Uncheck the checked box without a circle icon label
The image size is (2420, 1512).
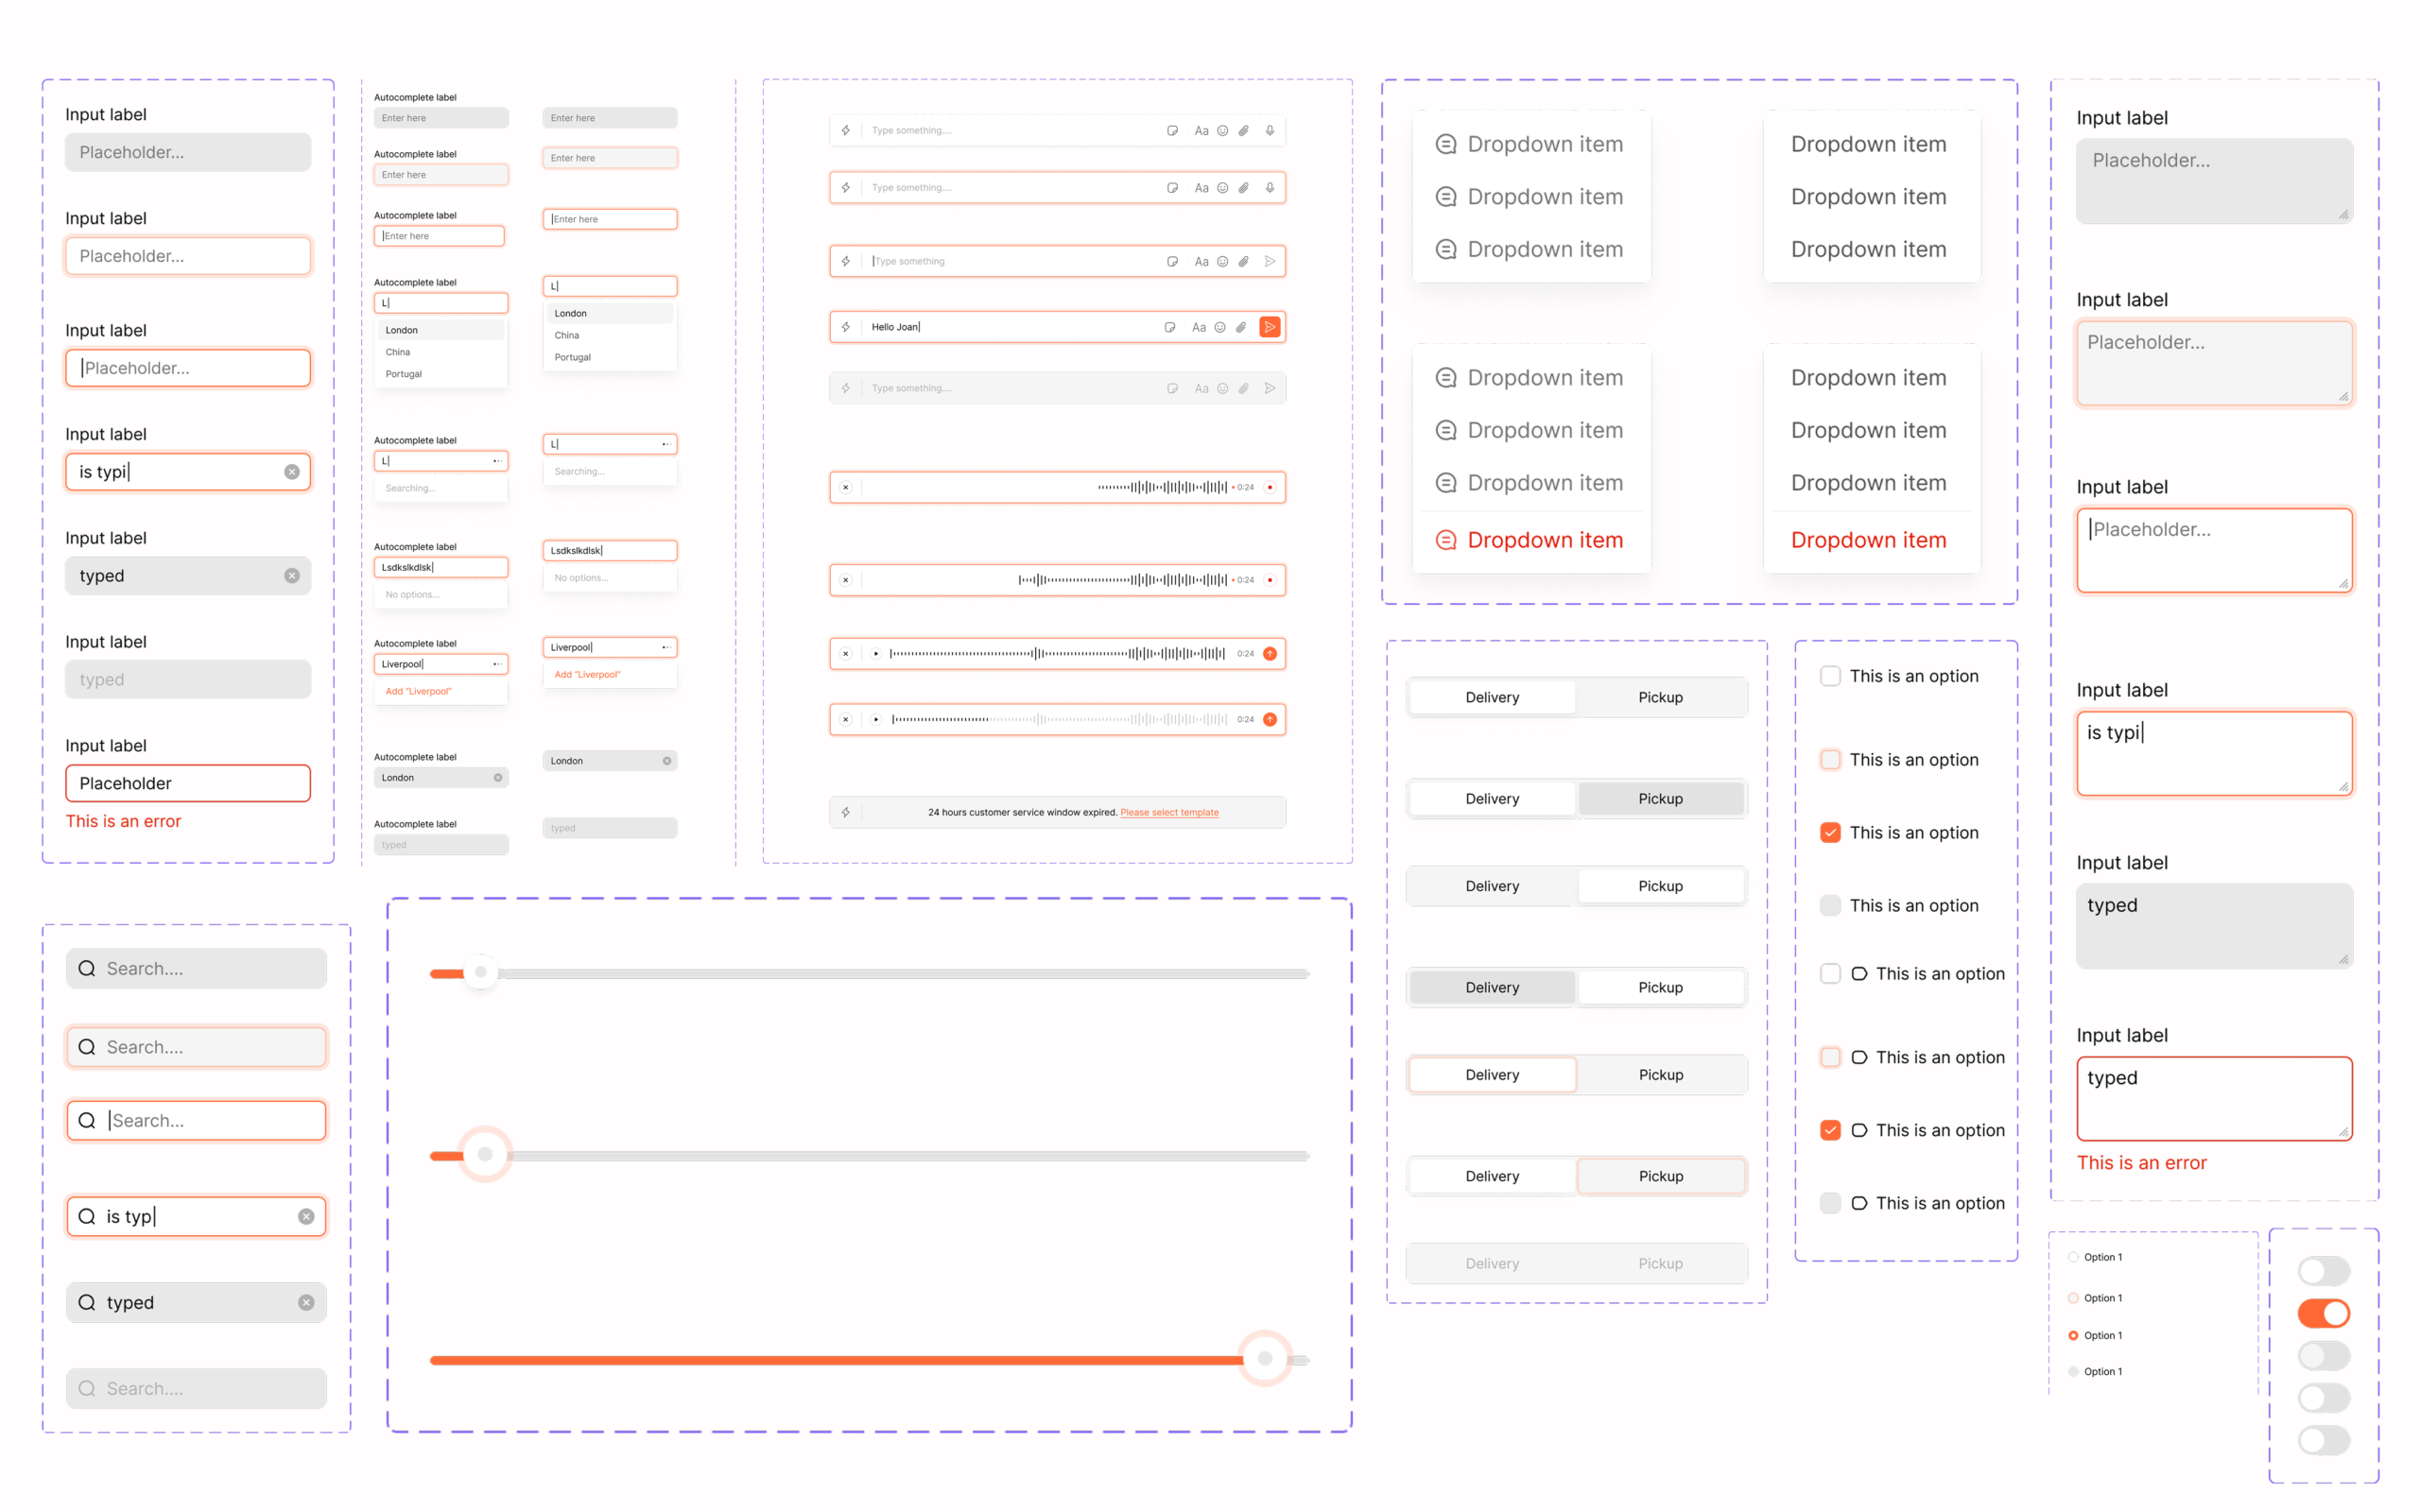click(1830, 832)
